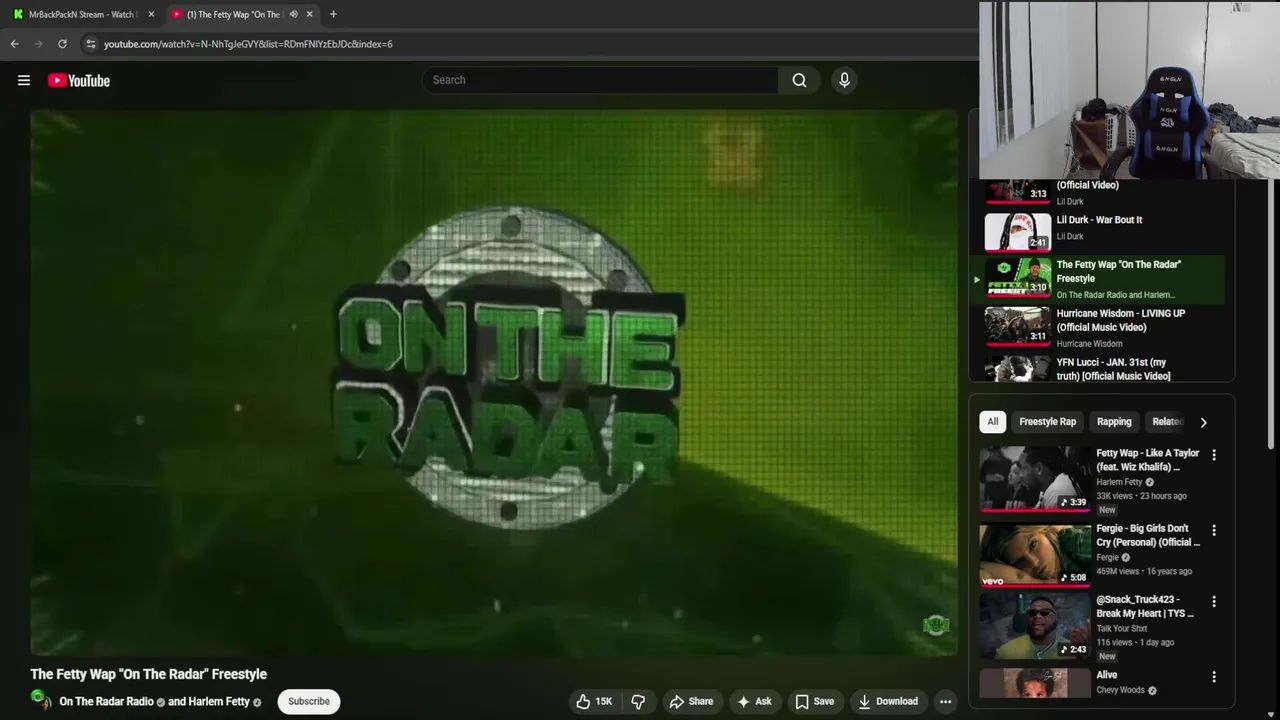Expand more chips with the right arrow
This screenshot has width=1280, height=720.
1203,422
